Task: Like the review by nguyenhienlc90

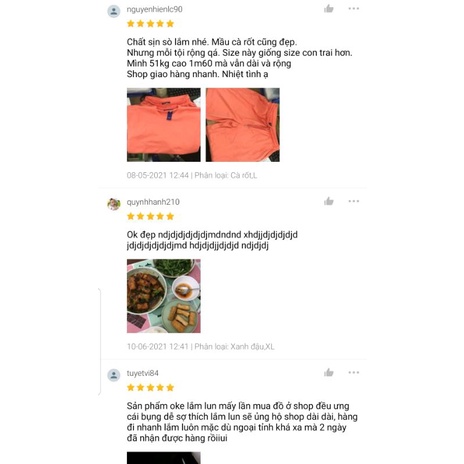Action: pos(329,9)
